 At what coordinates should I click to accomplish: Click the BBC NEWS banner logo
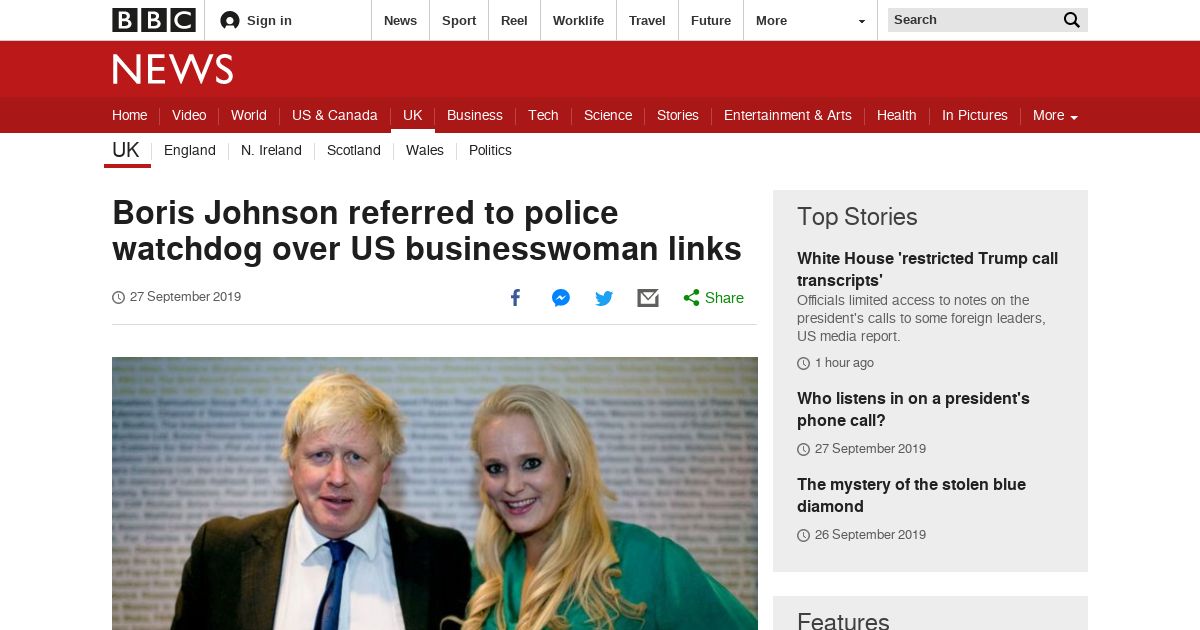click(x=173, y=69)
